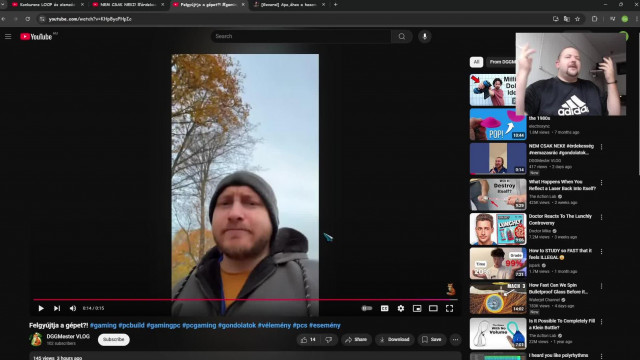
Task: Click the #gaming hashtag
Action: pos(103,325)
